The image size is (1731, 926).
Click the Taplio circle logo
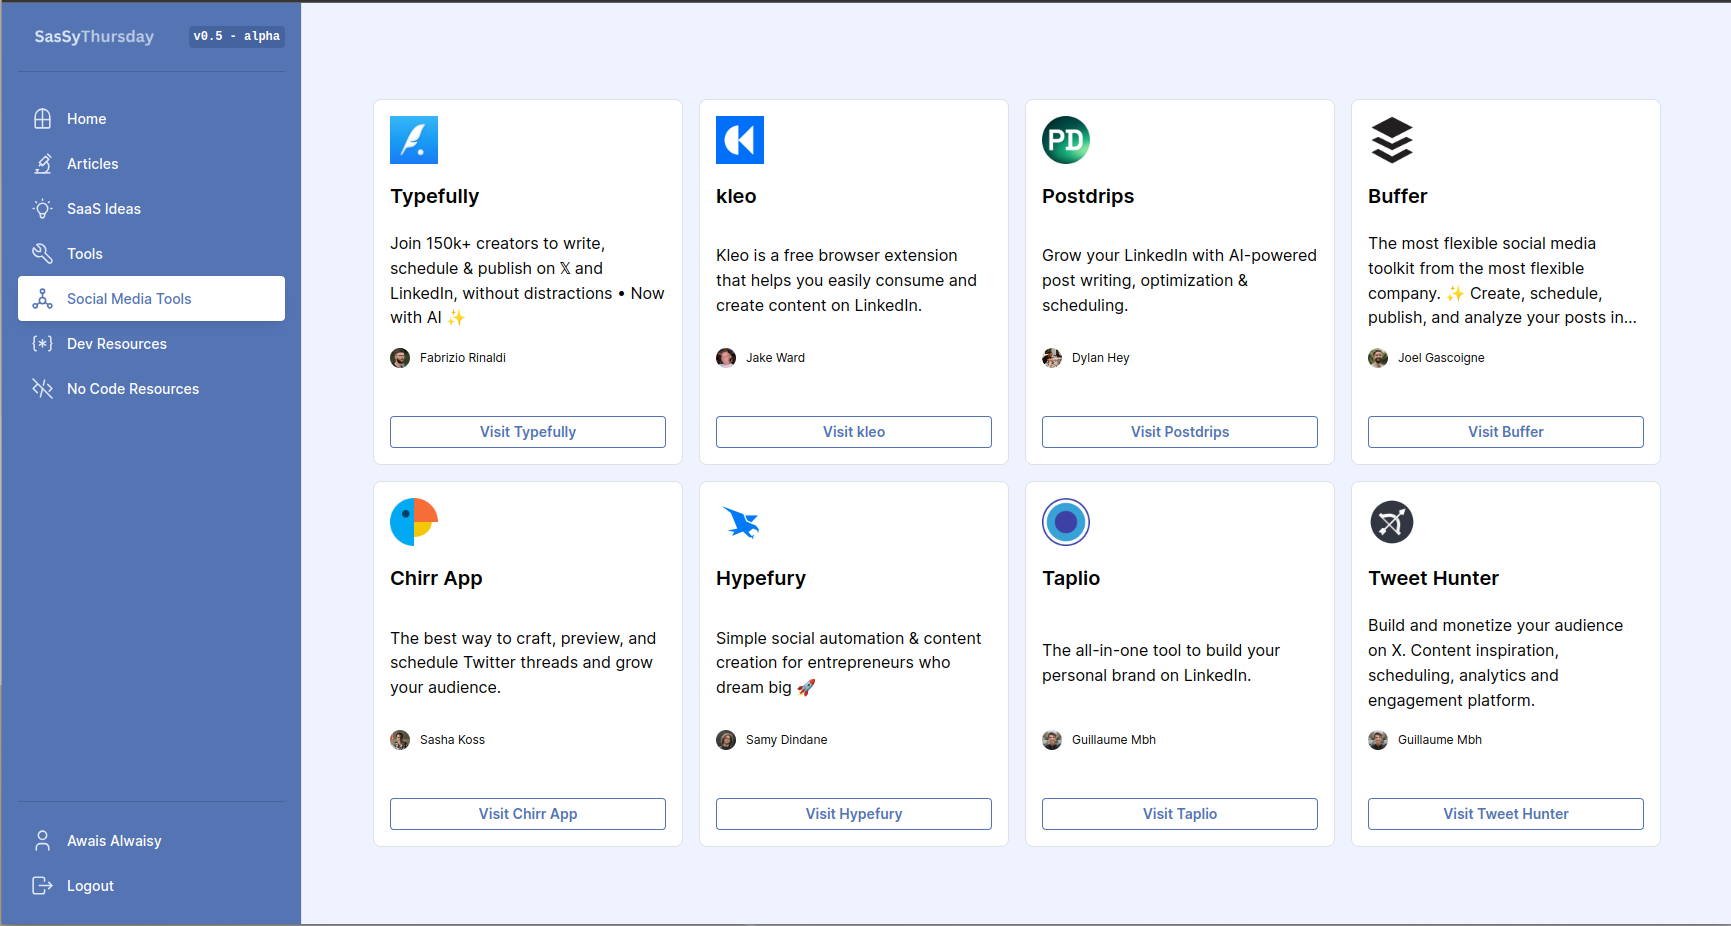tap(1066, 522)
